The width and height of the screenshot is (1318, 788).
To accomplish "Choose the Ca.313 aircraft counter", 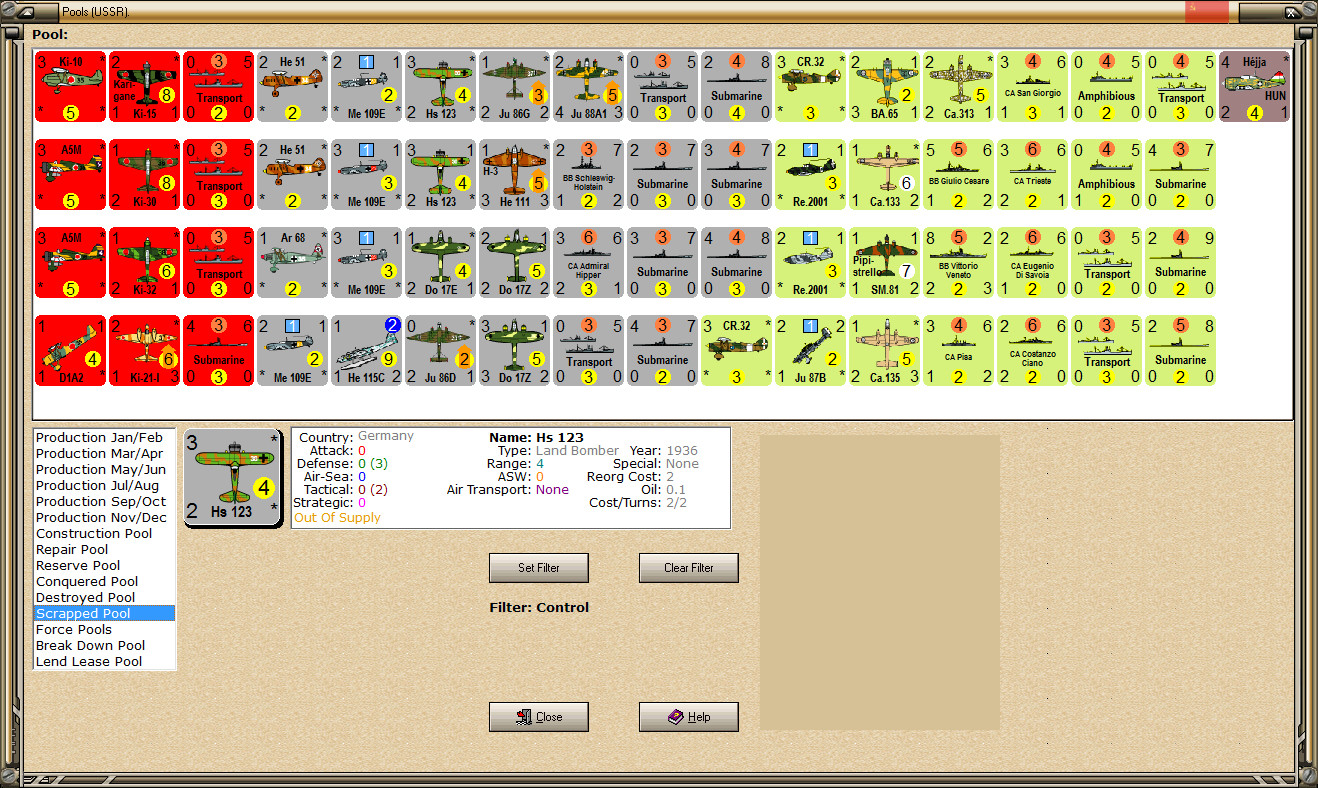I will click(958, 87).
